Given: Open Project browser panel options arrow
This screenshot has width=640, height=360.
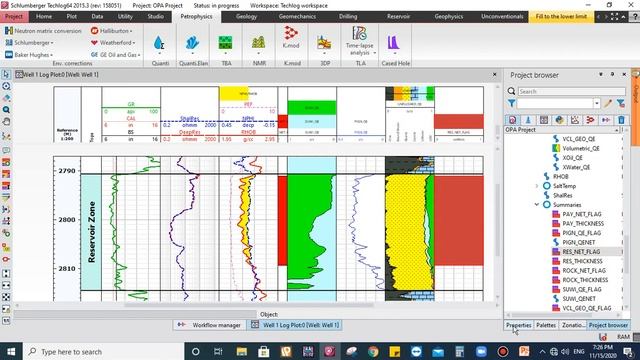Looking at the screenshot, I should click(601, 74).
